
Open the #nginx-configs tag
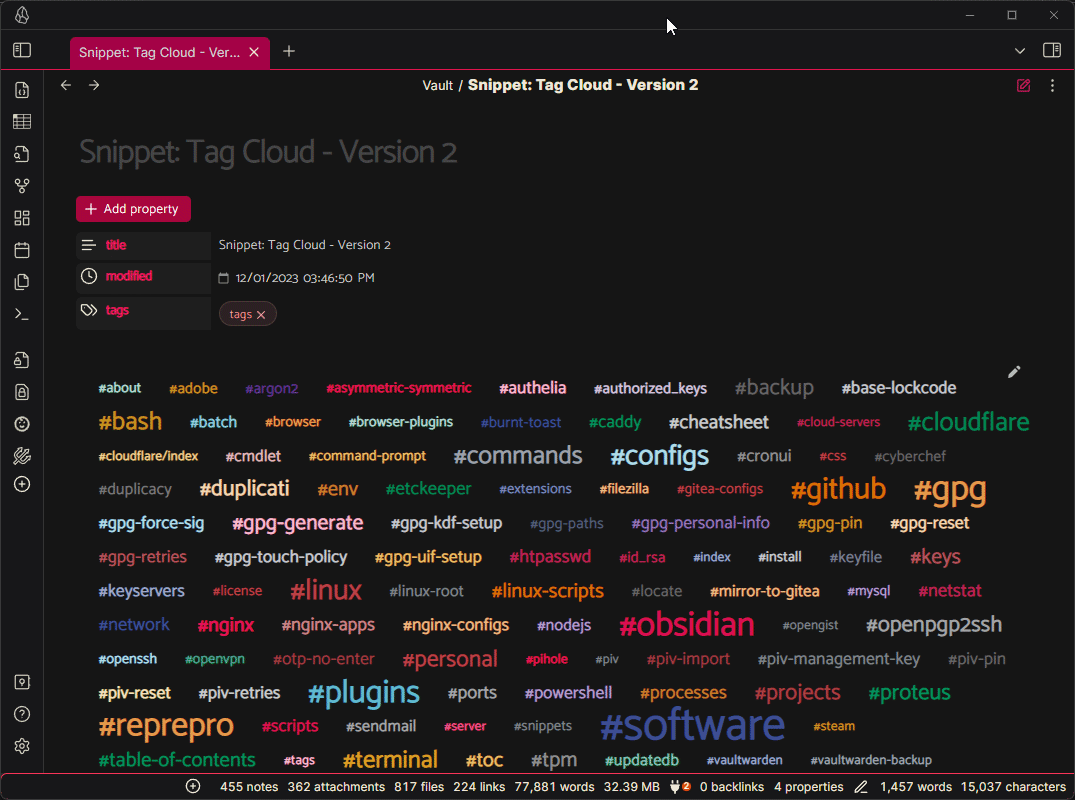pos(456,625)
